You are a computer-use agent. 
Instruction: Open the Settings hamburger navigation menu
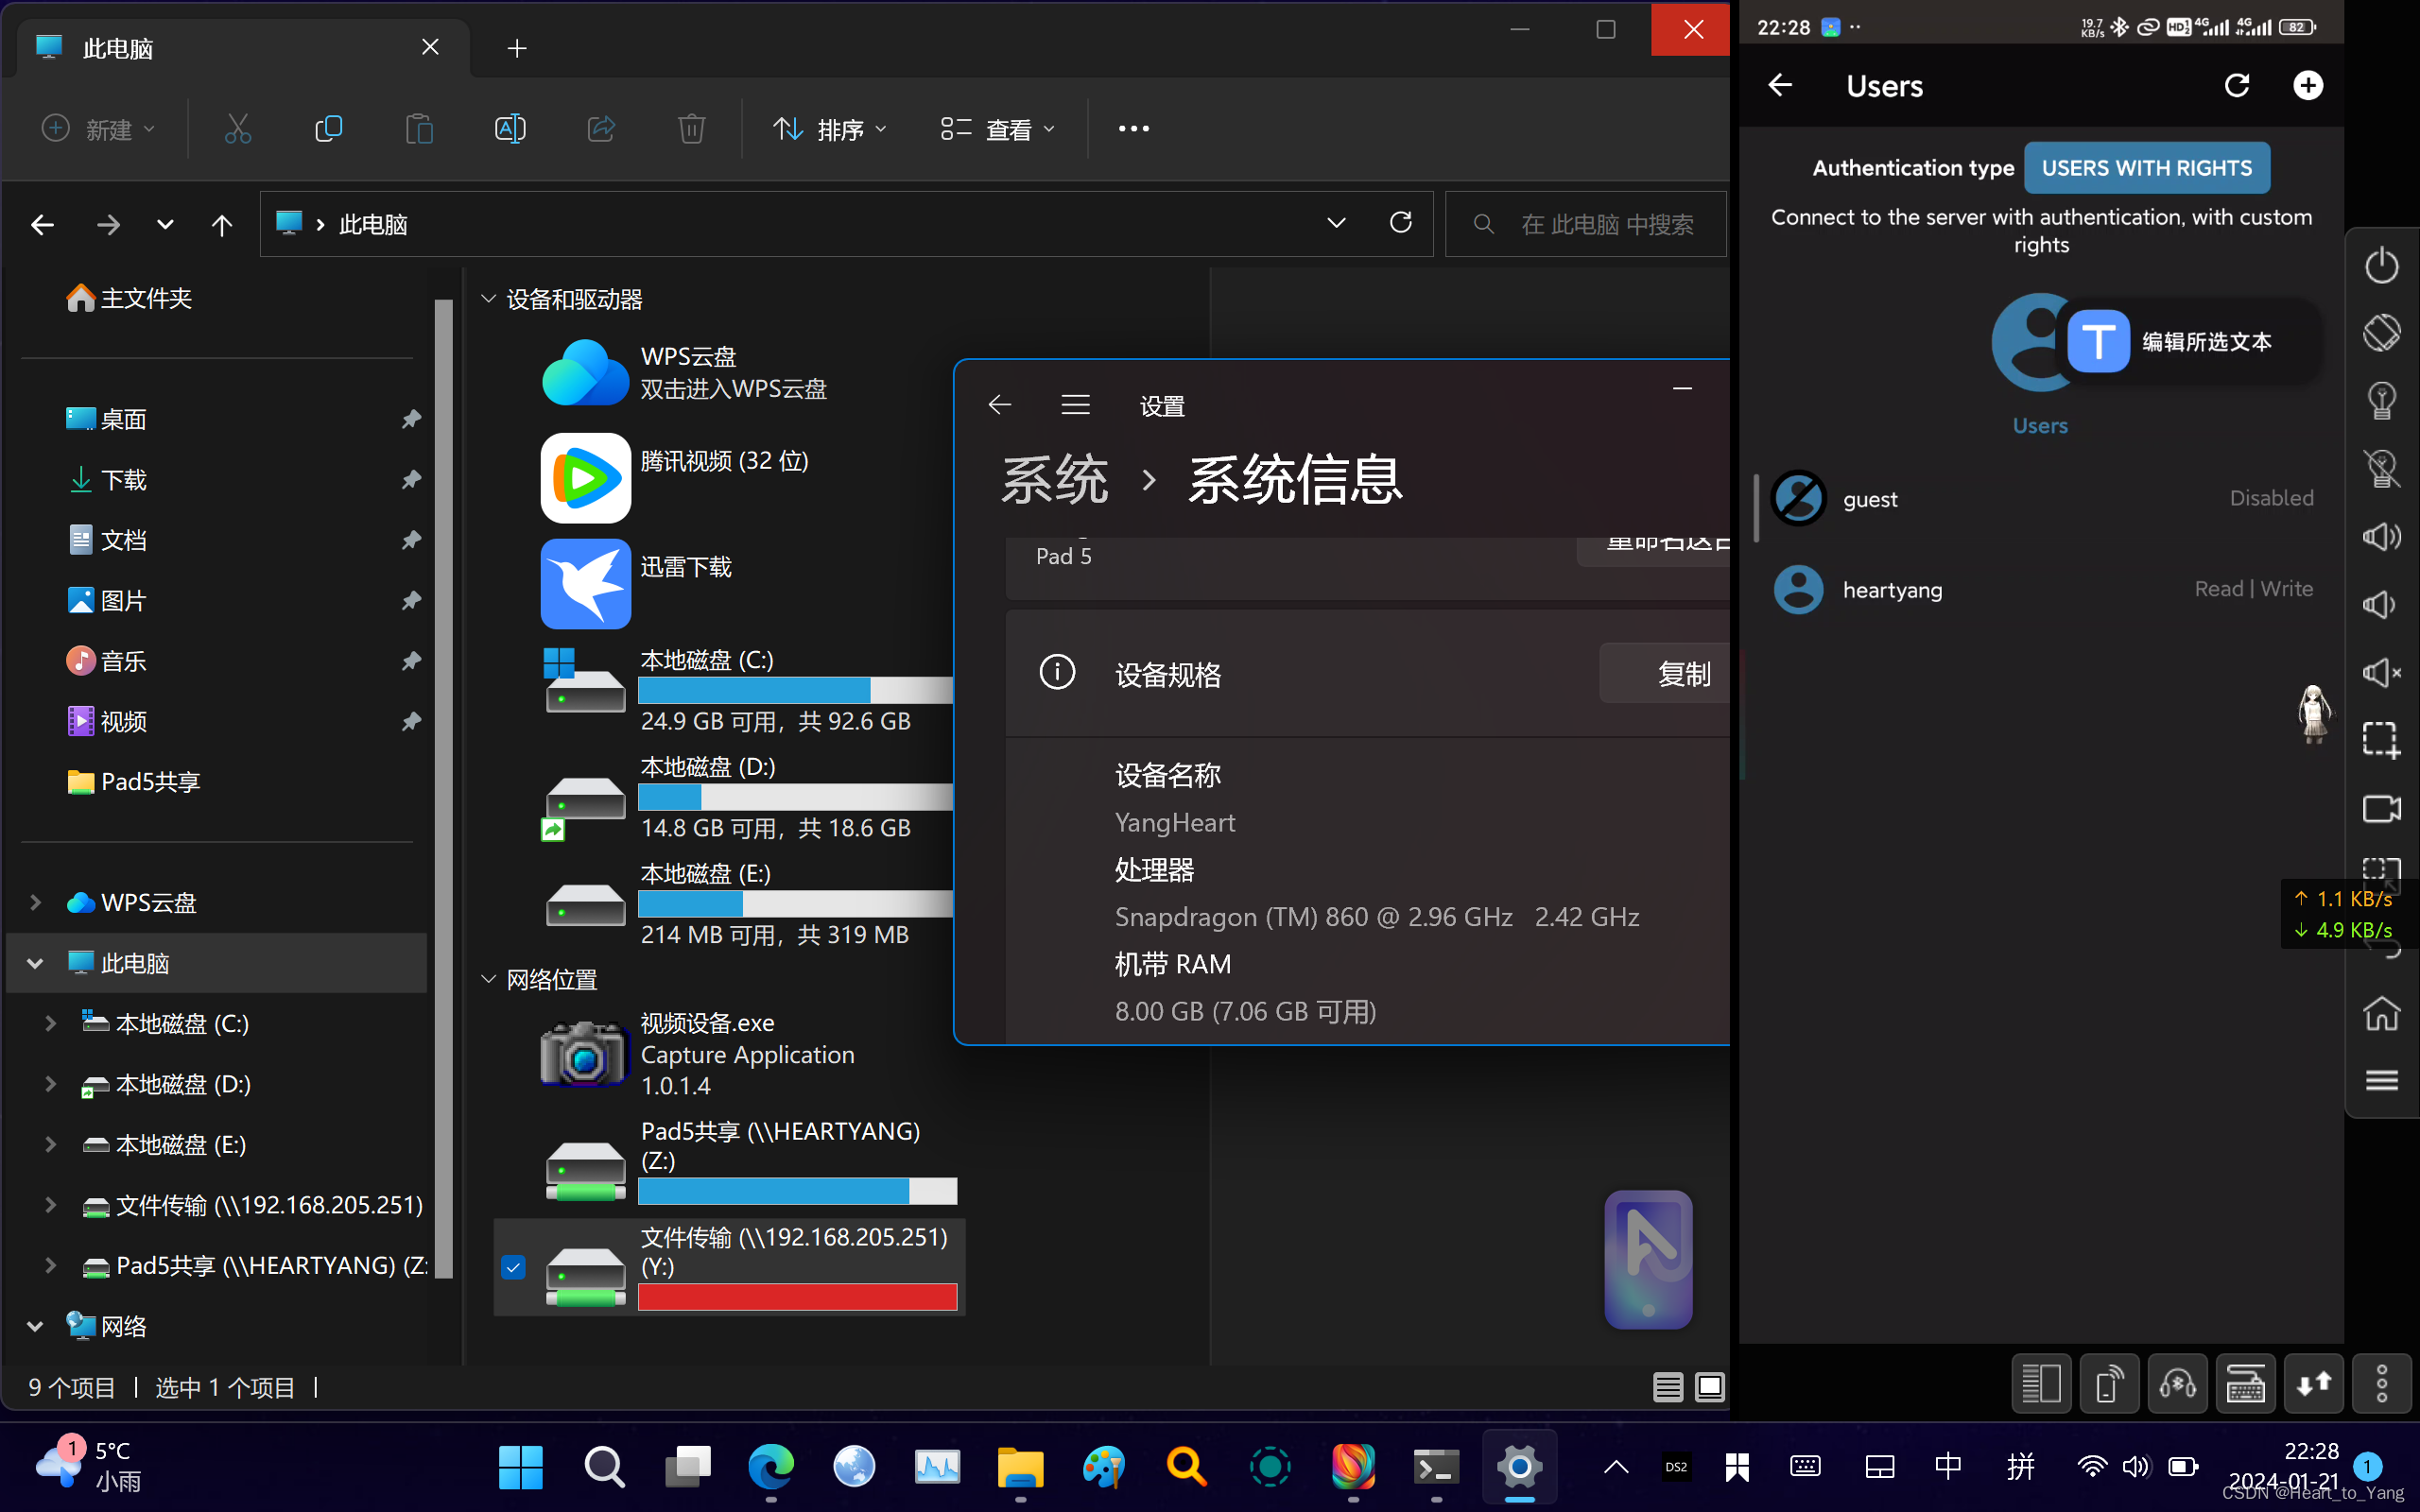1075,404
